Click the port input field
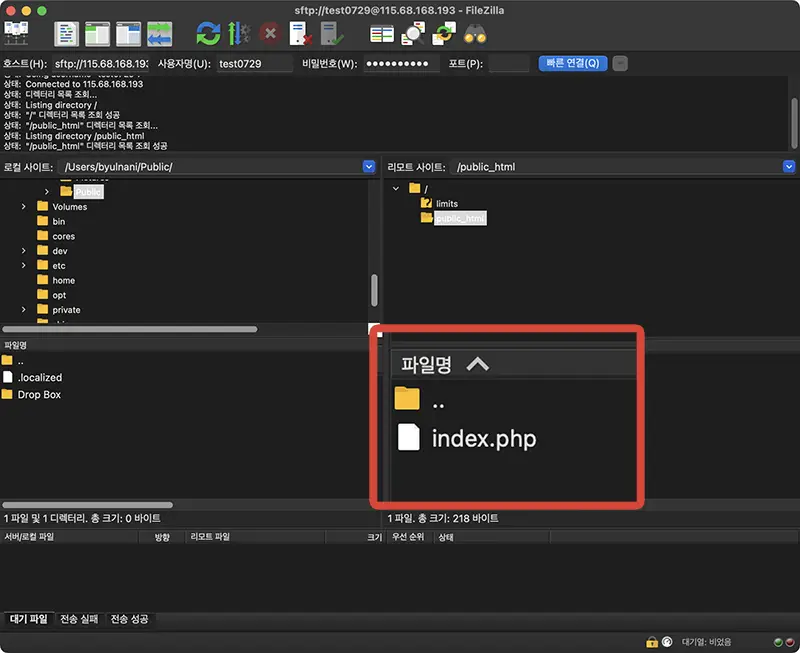The image size is (800, 653). click(x=509, y=64)
